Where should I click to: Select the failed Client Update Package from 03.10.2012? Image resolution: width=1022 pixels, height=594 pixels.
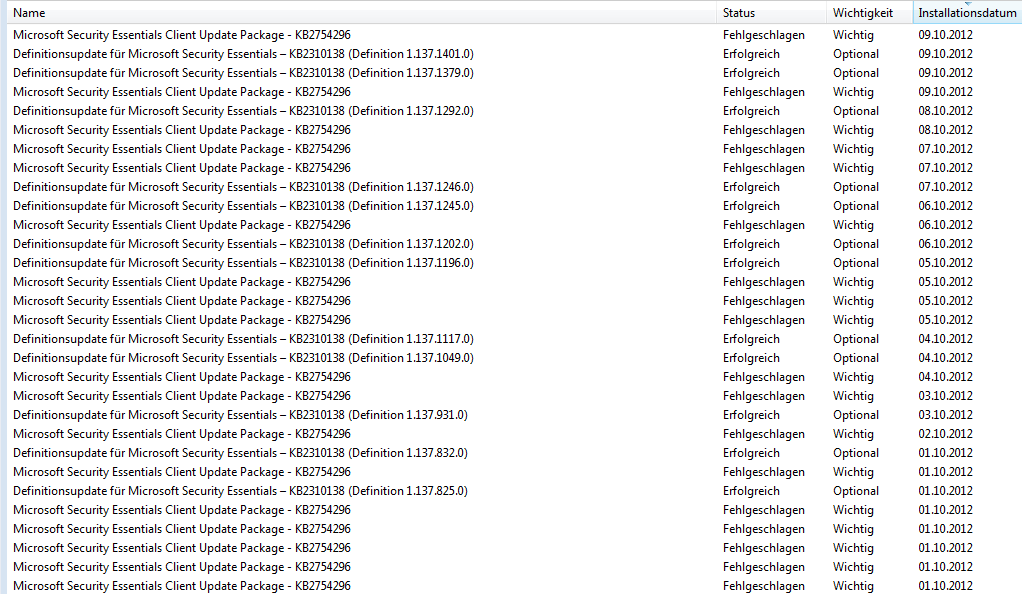[x=182, y=396]
